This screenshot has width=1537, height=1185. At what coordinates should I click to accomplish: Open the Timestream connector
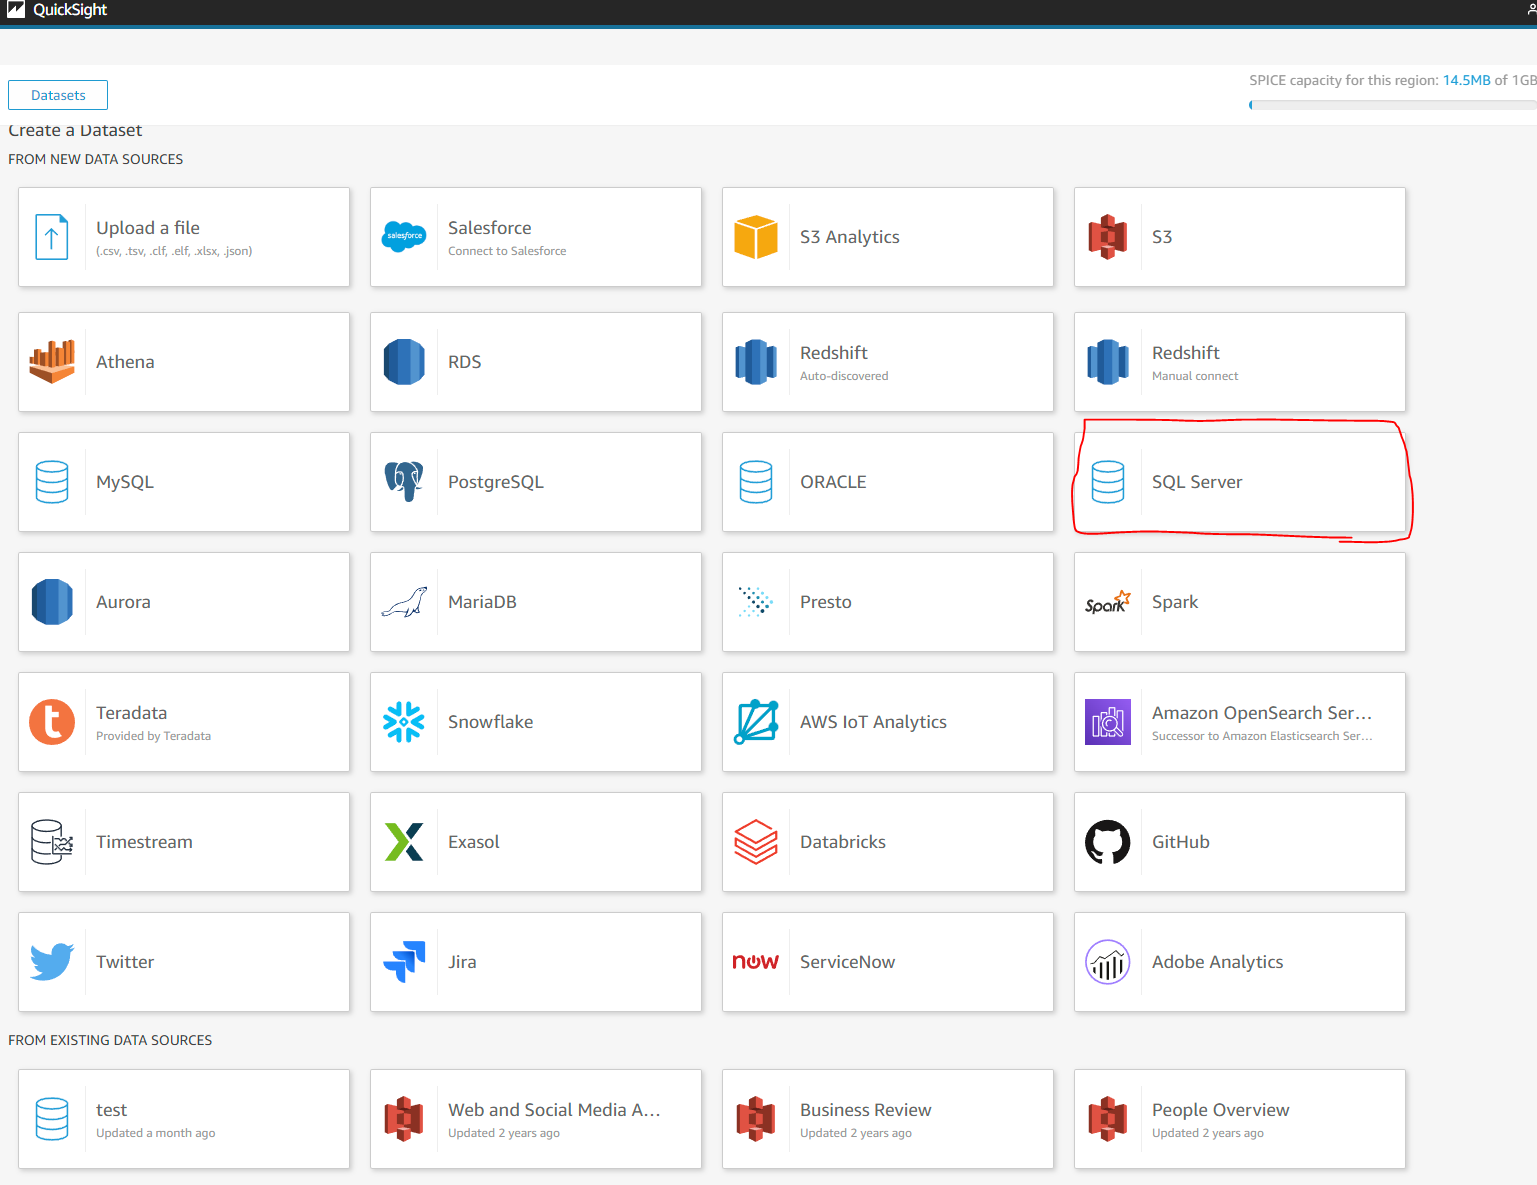point(184,842)
